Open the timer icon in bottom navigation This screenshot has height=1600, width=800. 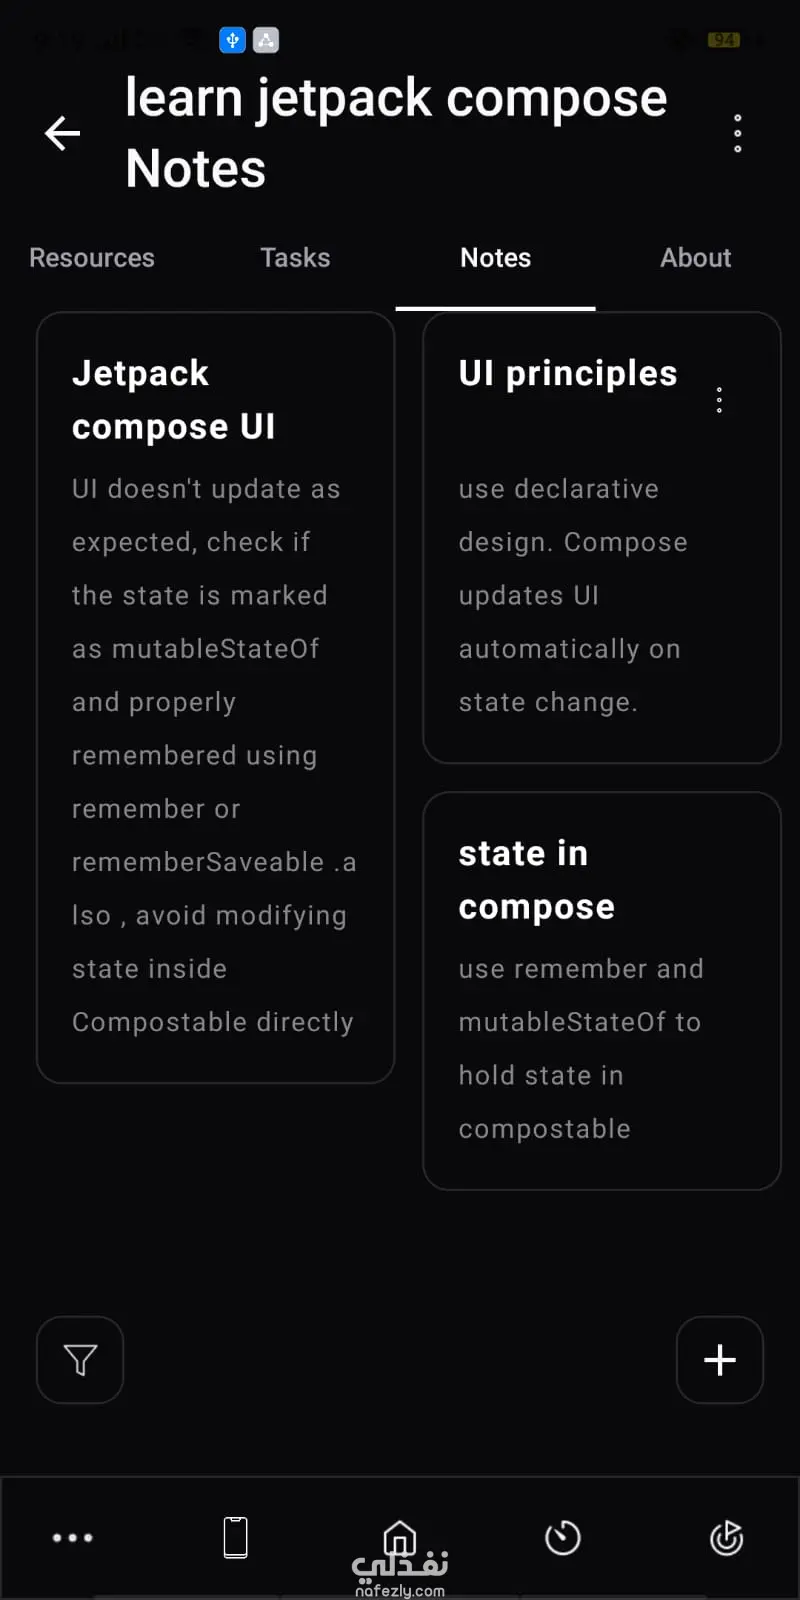[x=563, y=1538]
